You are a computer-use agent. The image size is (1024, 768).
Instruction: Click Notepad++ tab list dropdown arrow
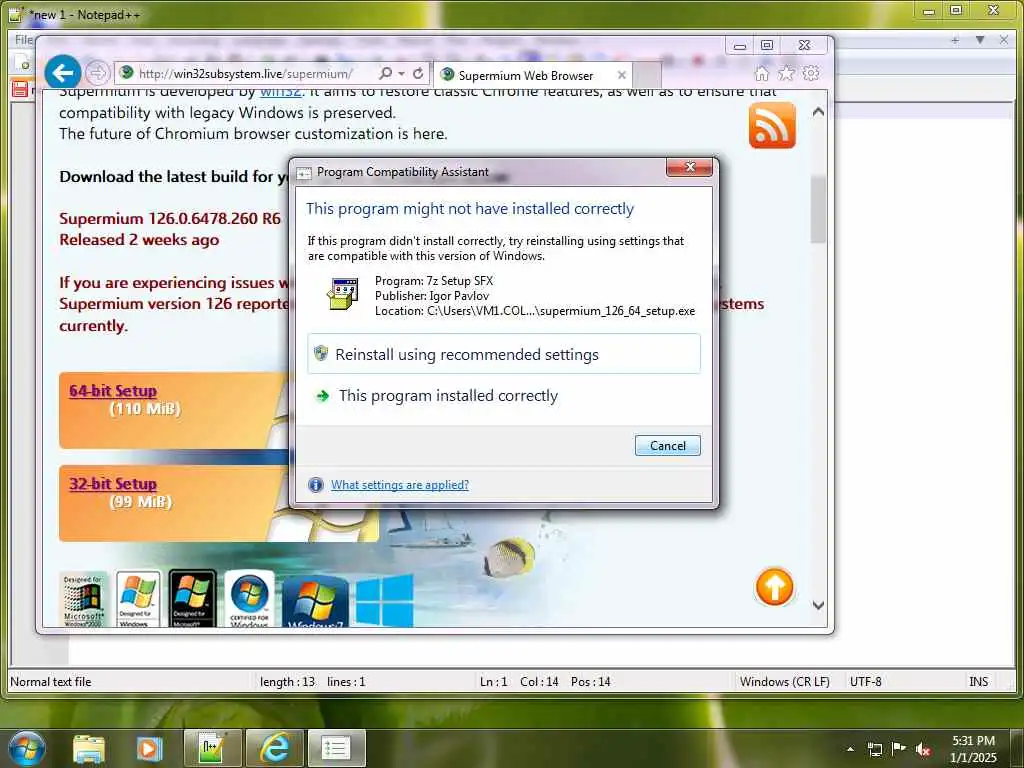(x=980, y=40)
